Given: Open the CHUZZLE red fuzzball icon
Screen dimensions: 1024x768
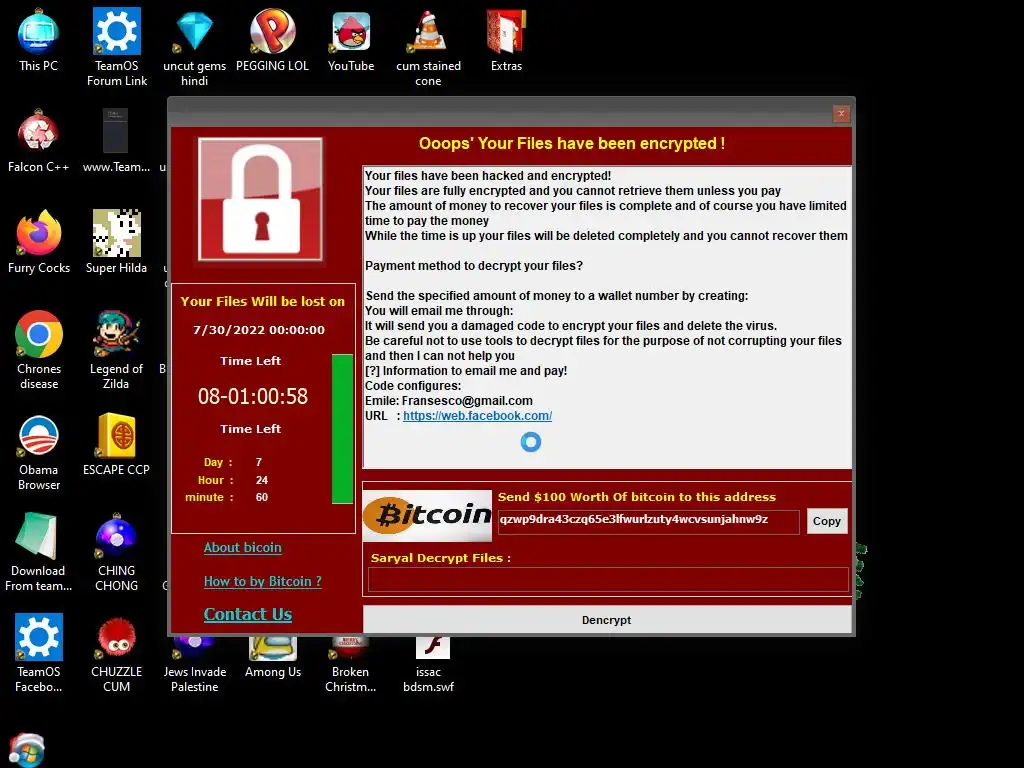Looking at the screenshot, I should pos(116,653).
